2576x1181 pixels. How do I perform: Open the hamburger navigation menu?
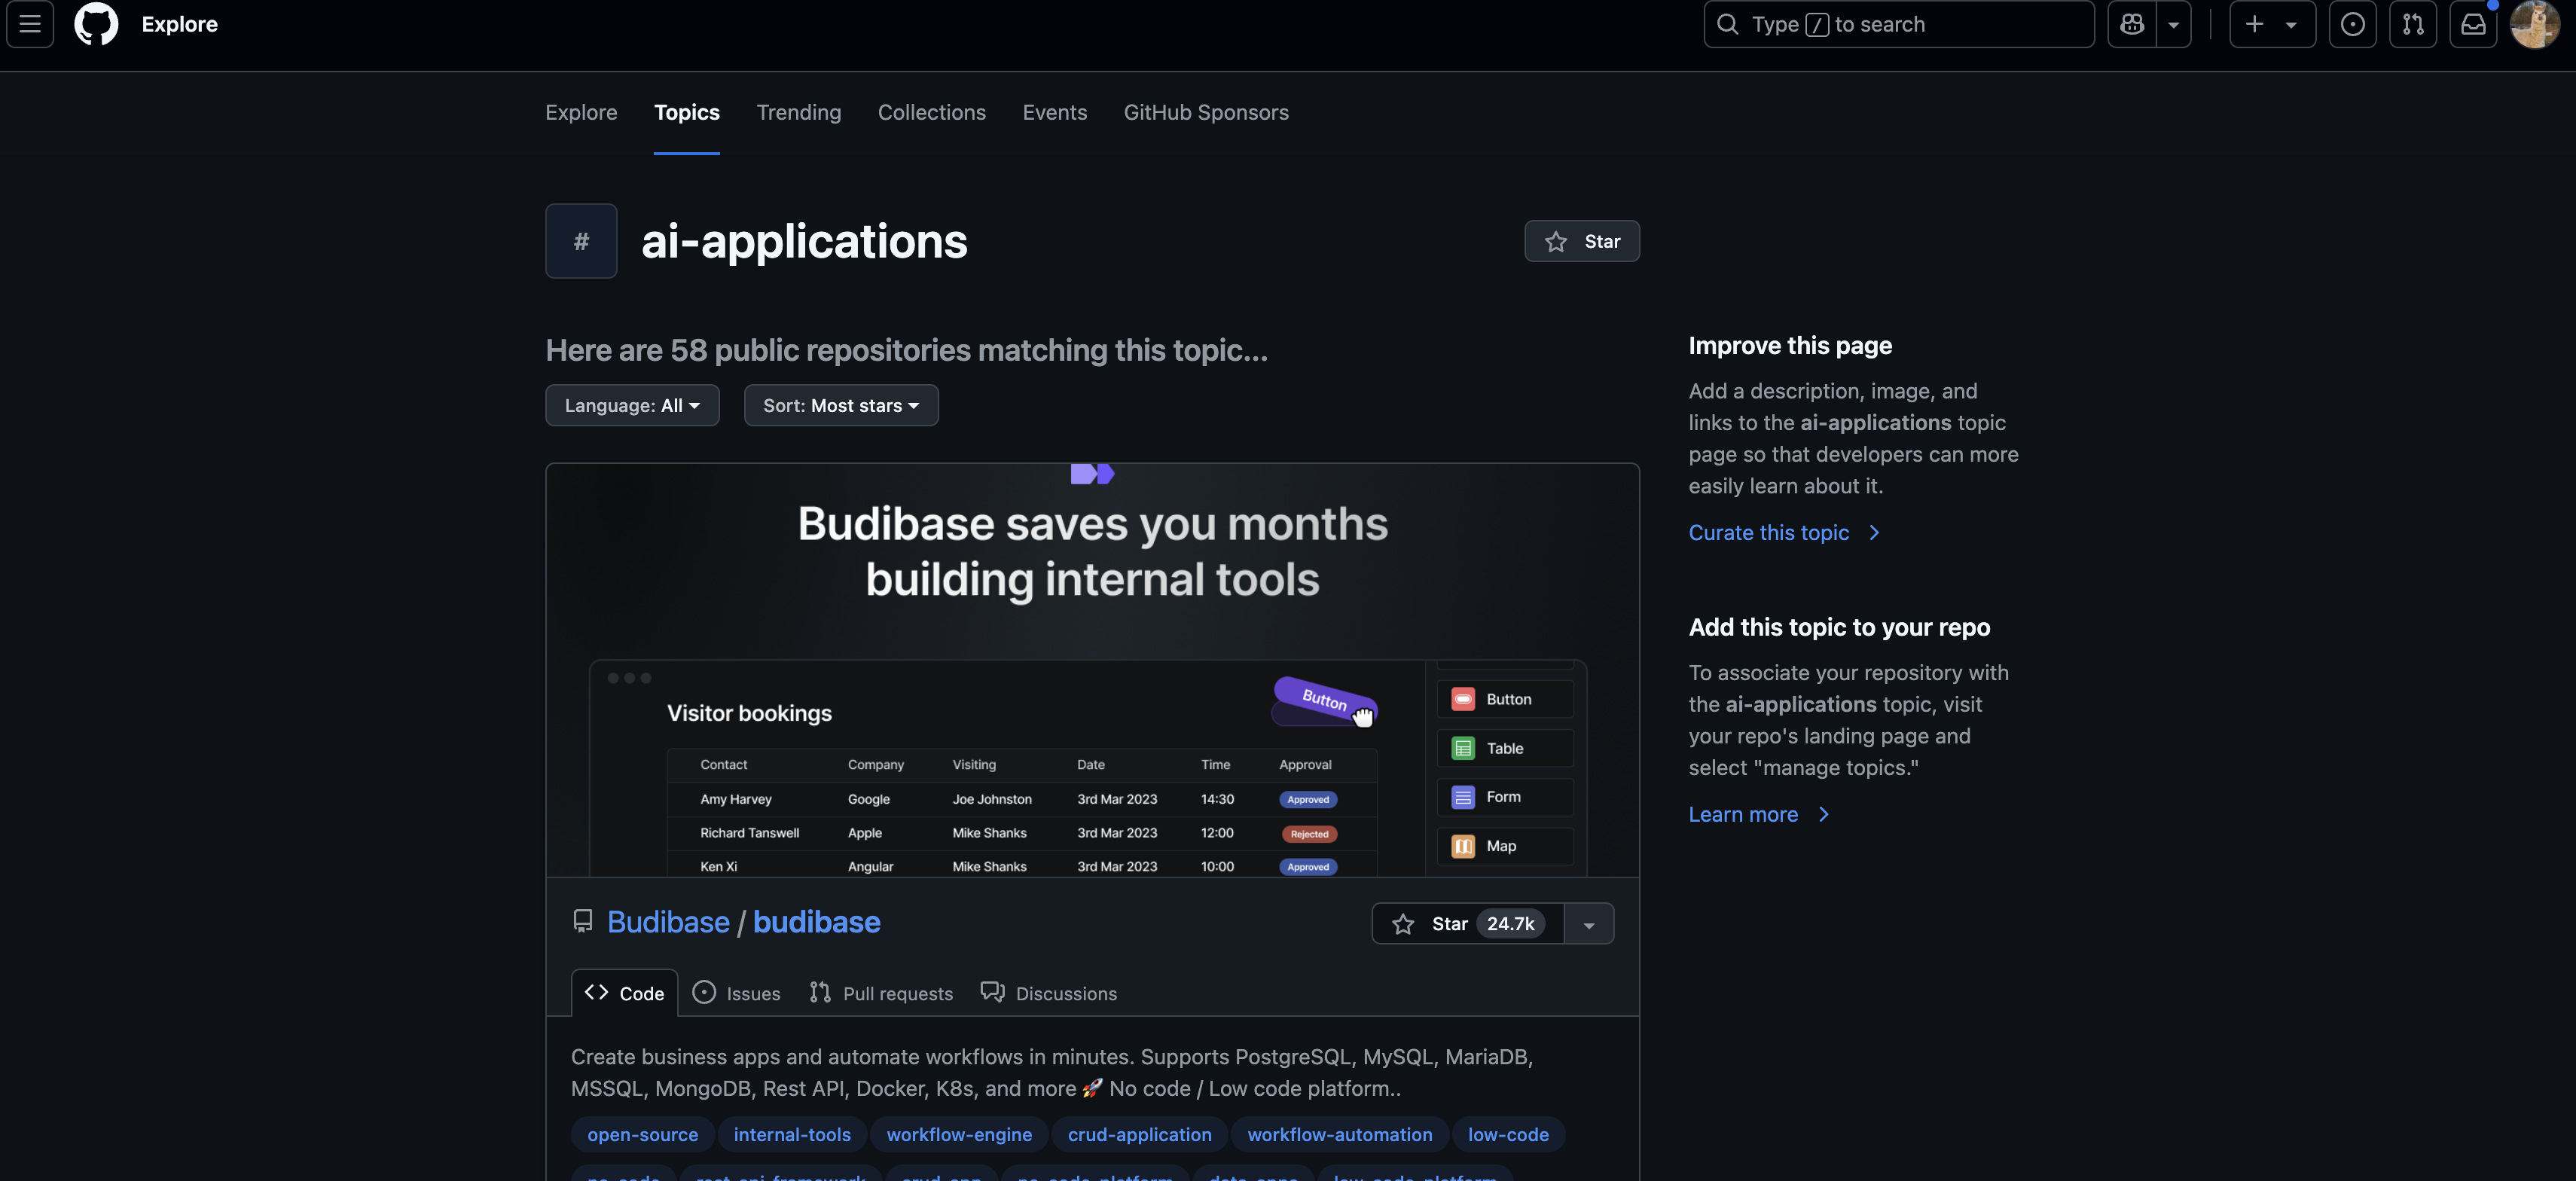click(x=30, y=24)
